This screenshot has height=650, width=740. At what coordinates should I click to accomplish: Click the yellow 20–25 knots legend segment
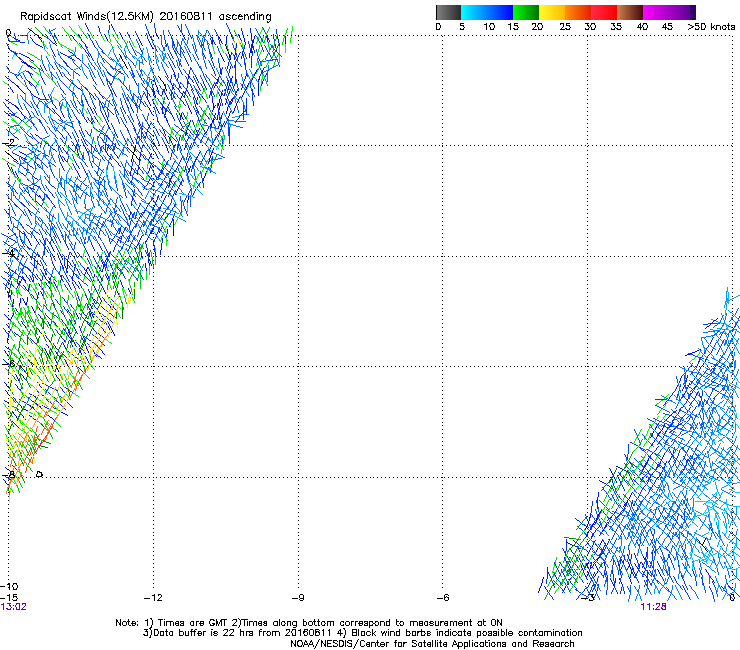(x=552, y=12)
